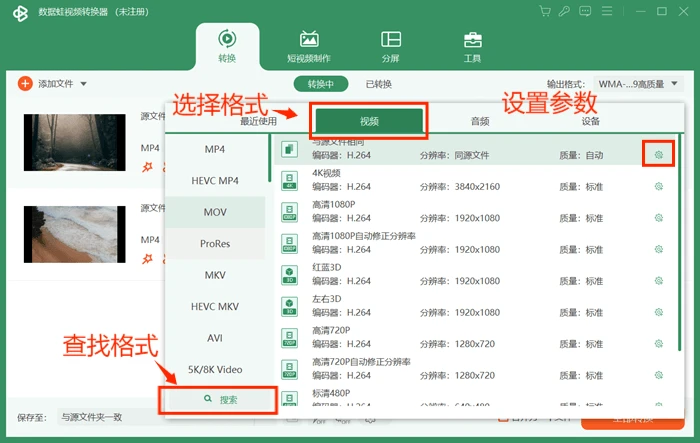Open the hamburger menu icon

click(607, 11)
